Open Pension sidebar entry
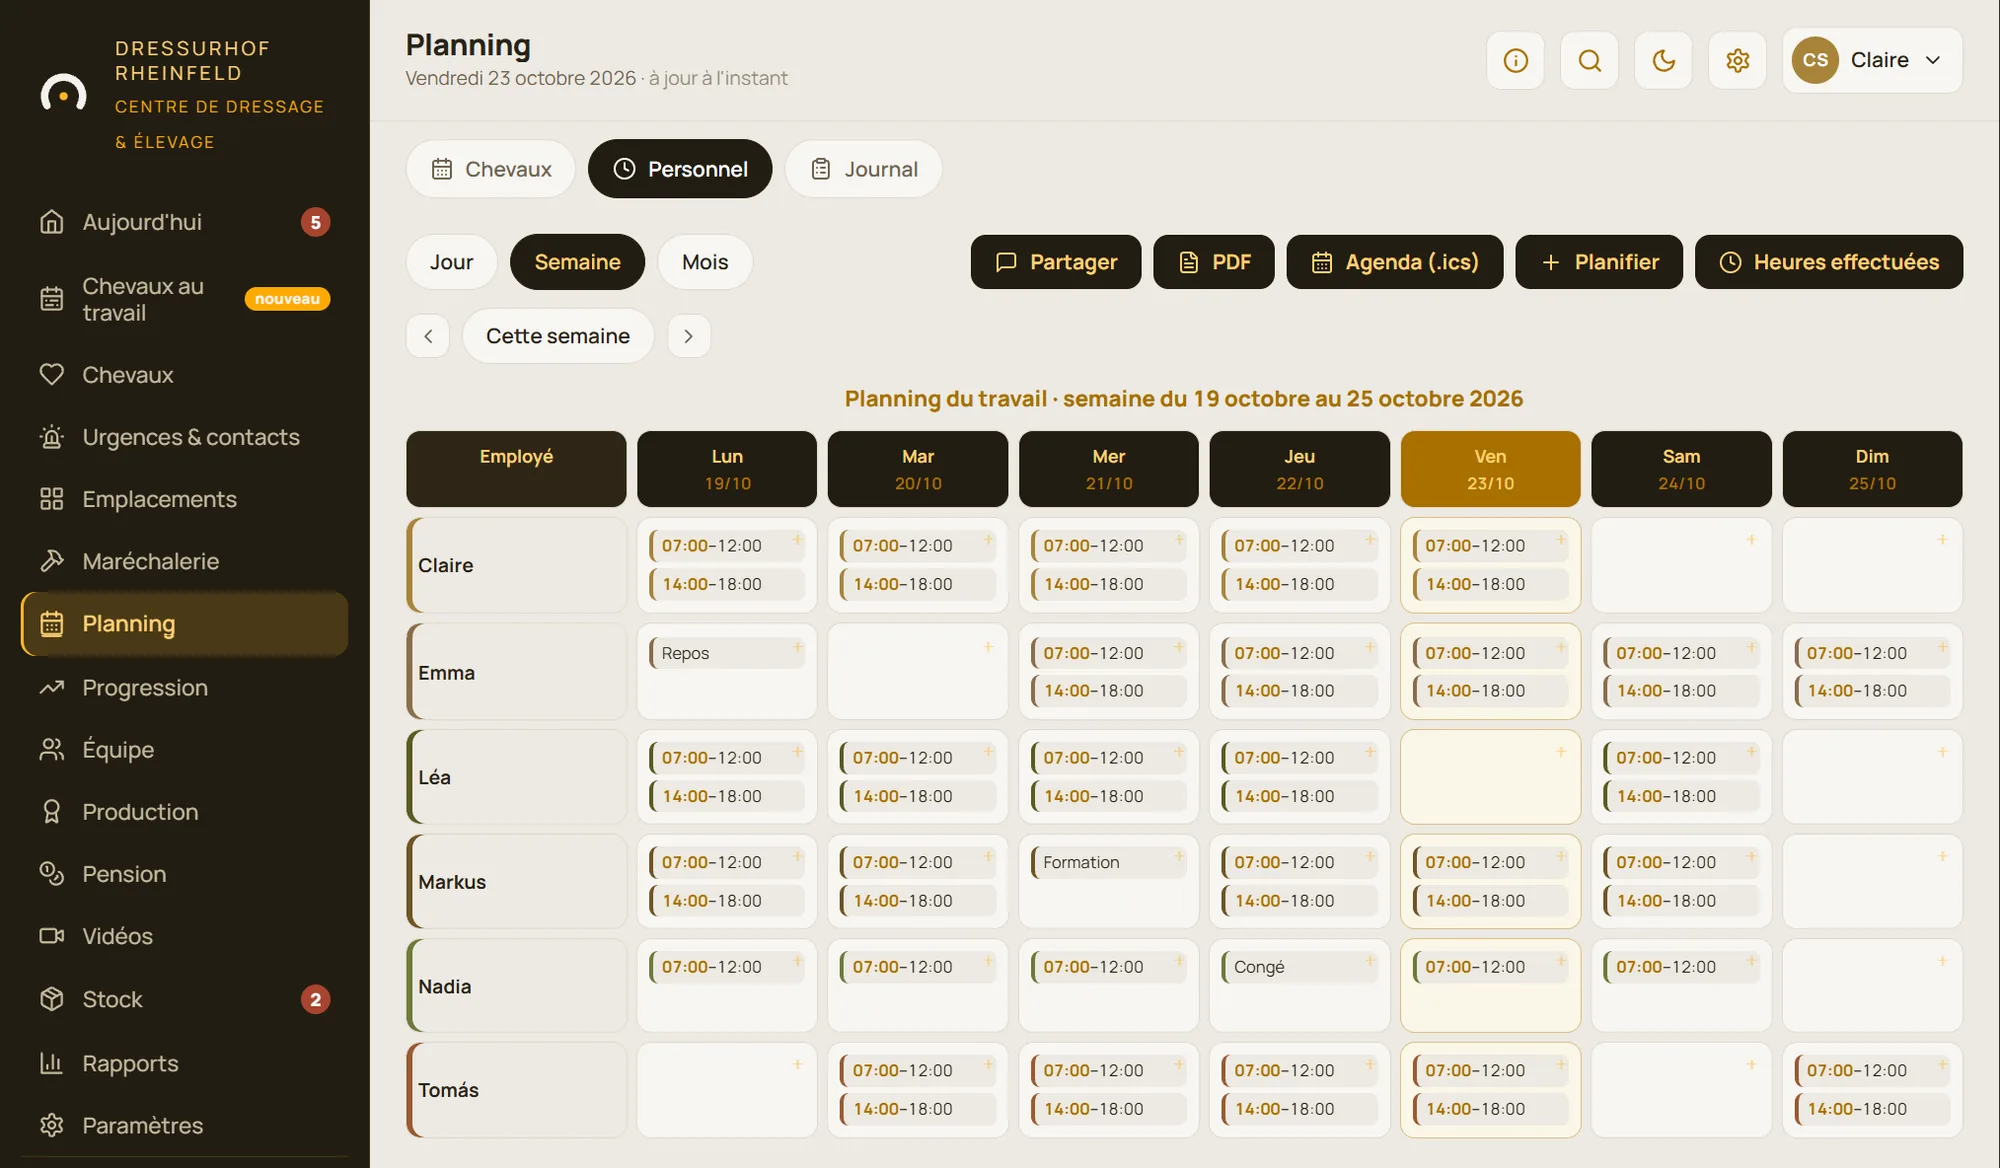 pyautogui.click(x=185, y=874)
